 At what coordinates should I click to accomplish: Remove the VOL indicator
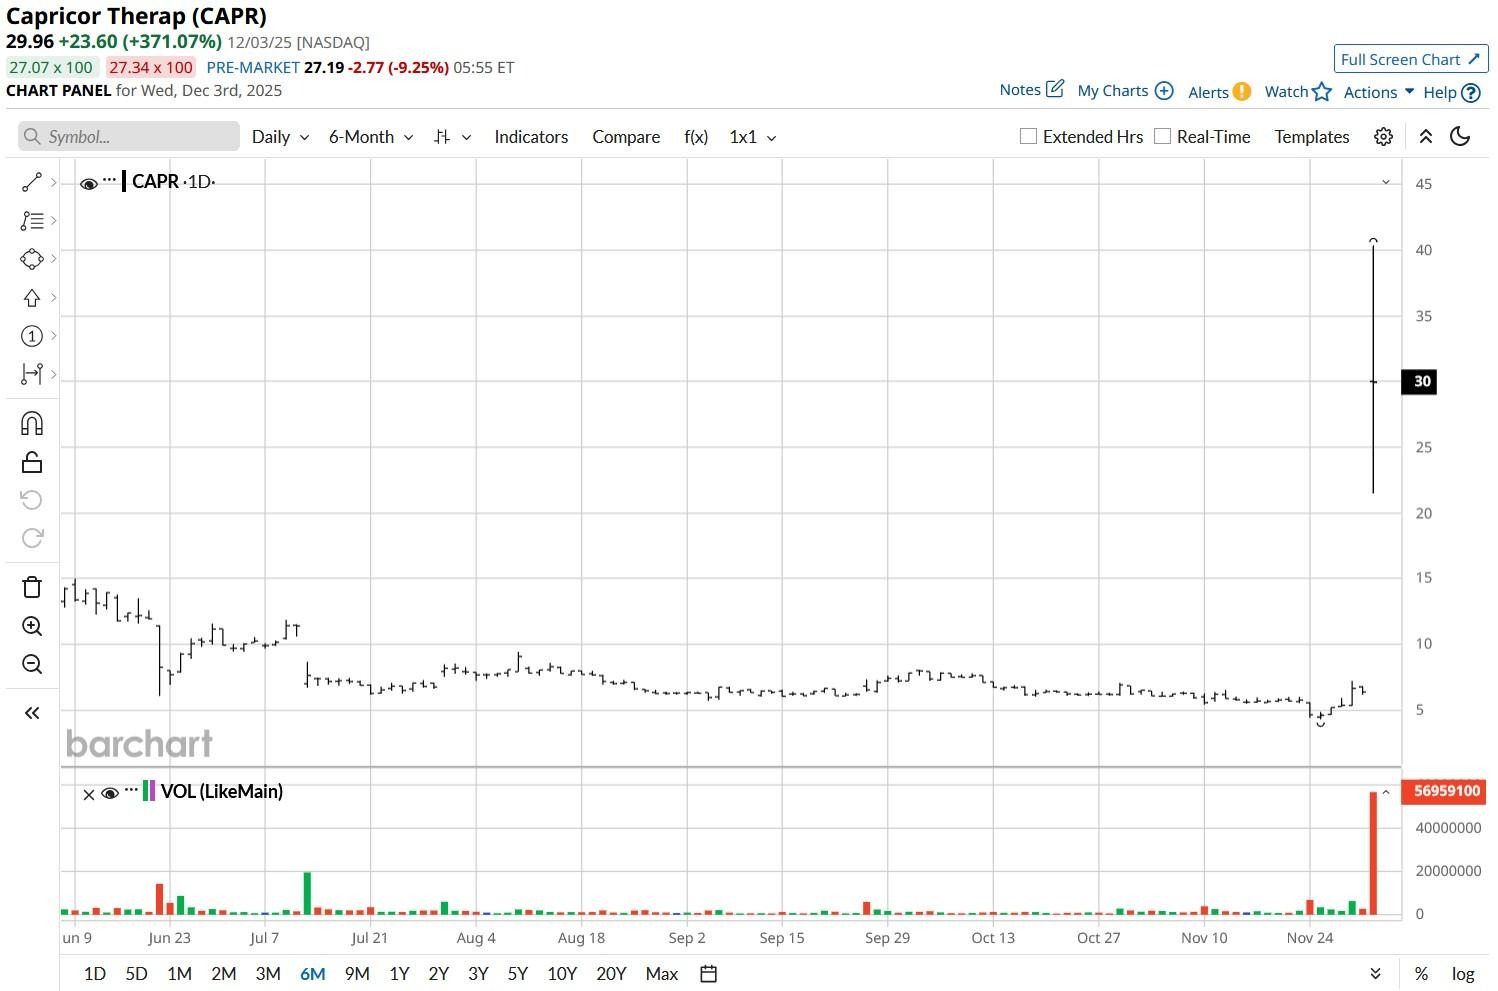88,794
